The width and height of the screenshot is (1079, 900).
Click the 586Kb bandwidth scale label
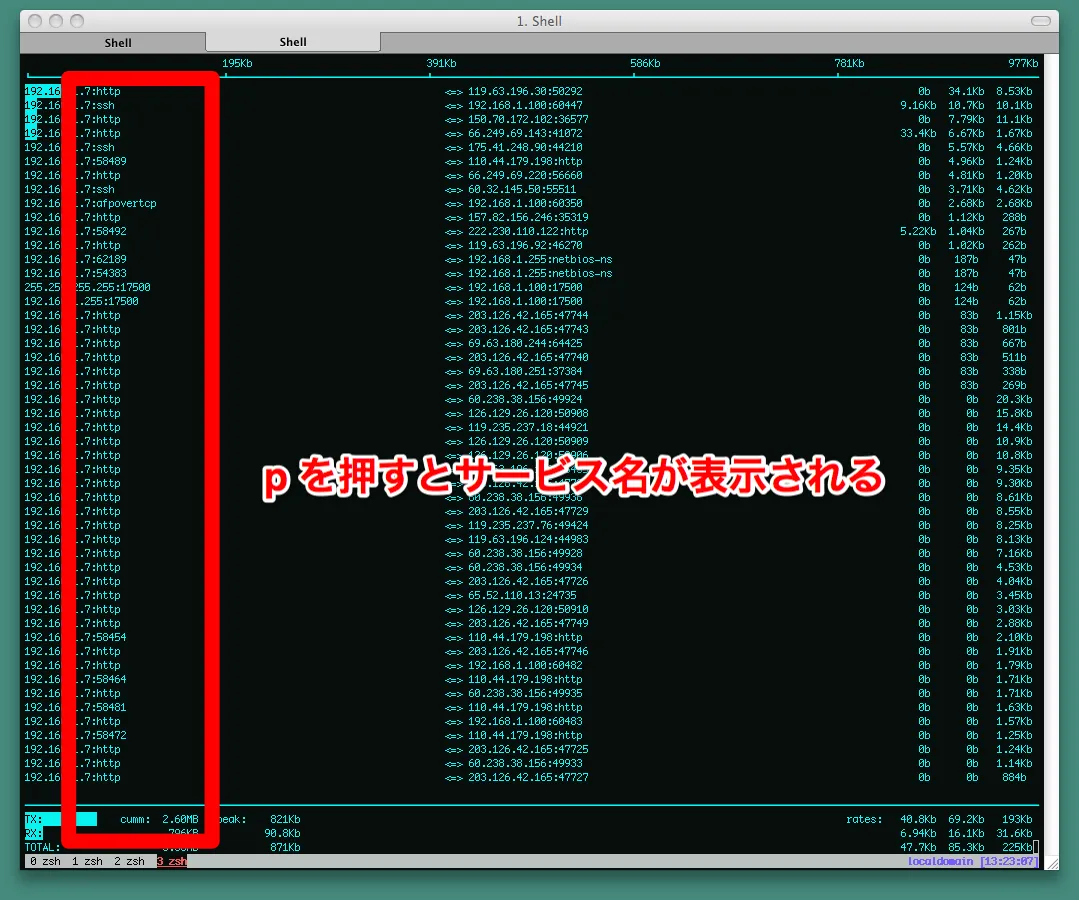(x=645, y=63)
